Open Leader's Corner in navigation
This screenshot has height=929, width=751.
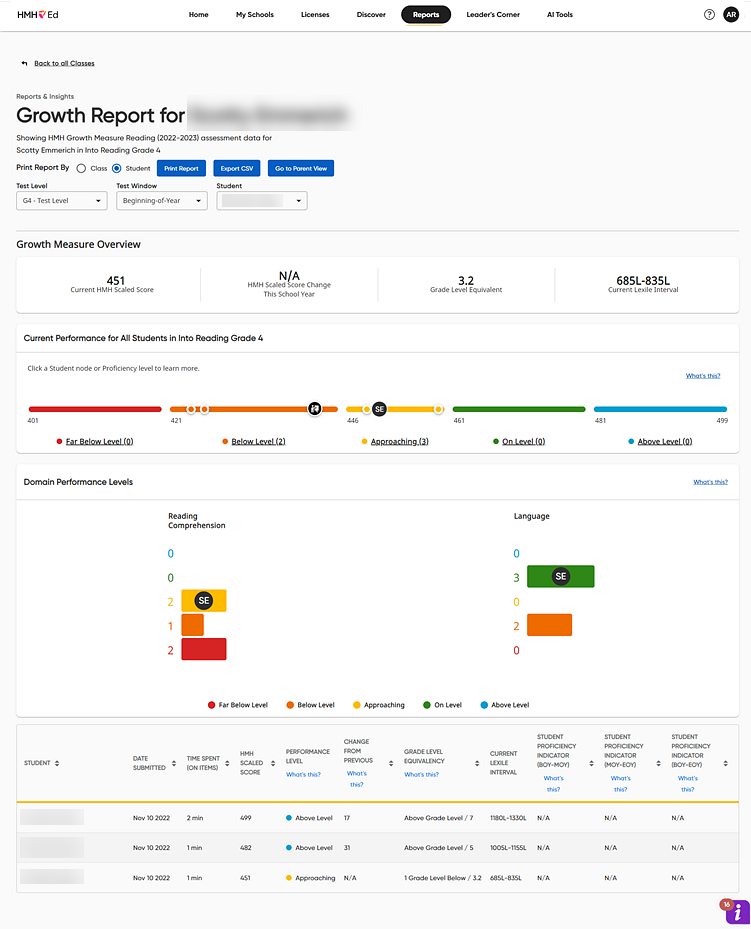click(x=493, y=15)
